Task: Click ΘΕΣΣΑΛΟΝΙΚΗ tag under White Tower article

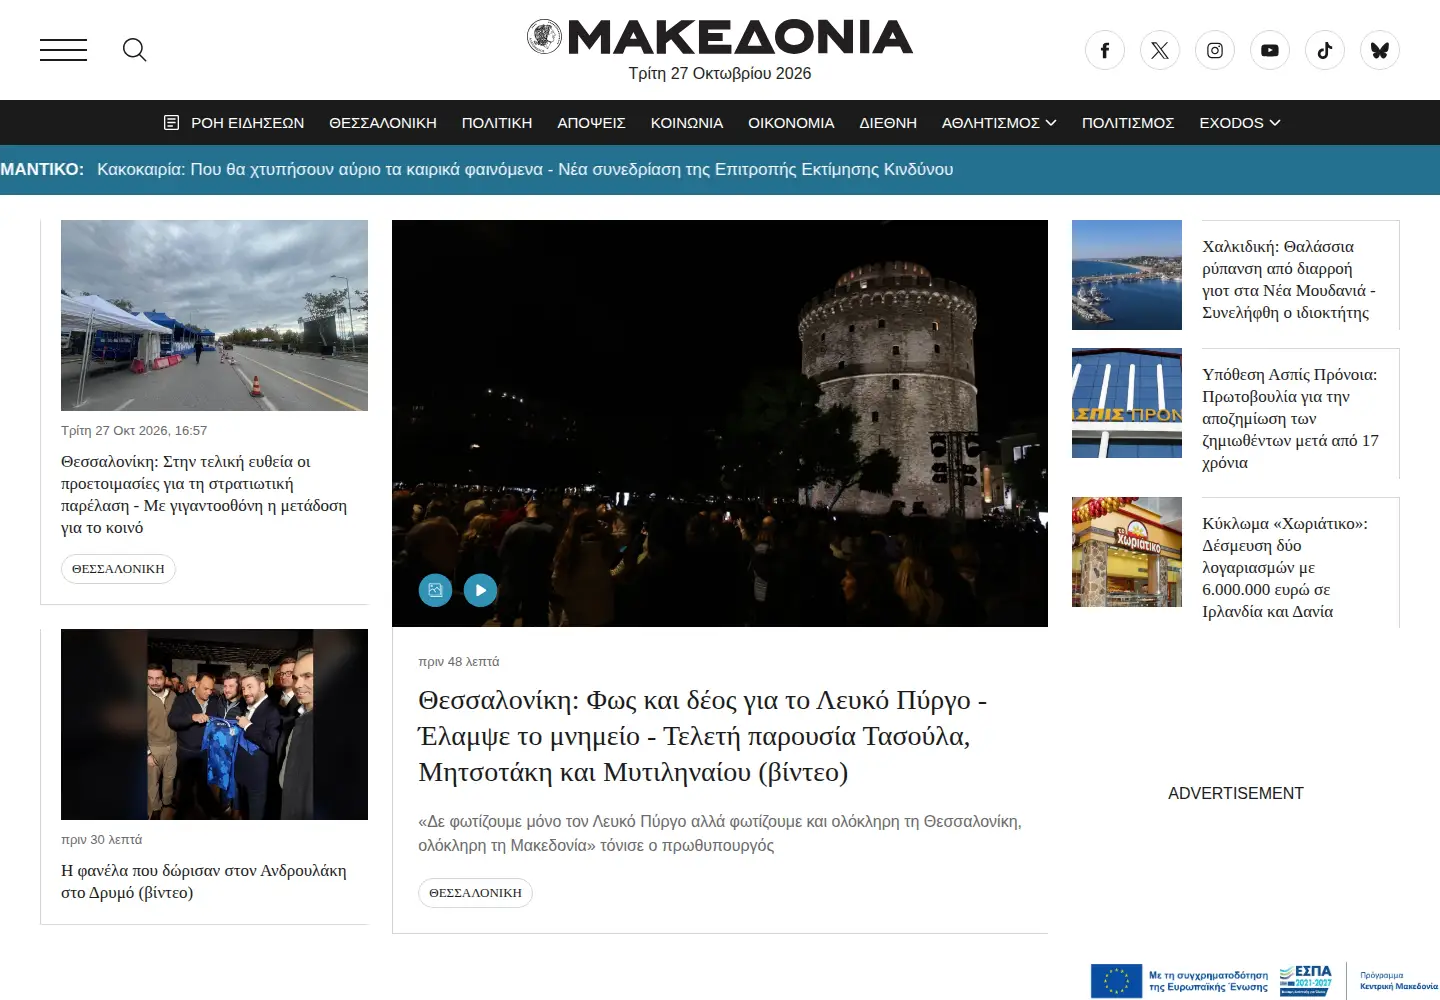Action: point(475,893)
